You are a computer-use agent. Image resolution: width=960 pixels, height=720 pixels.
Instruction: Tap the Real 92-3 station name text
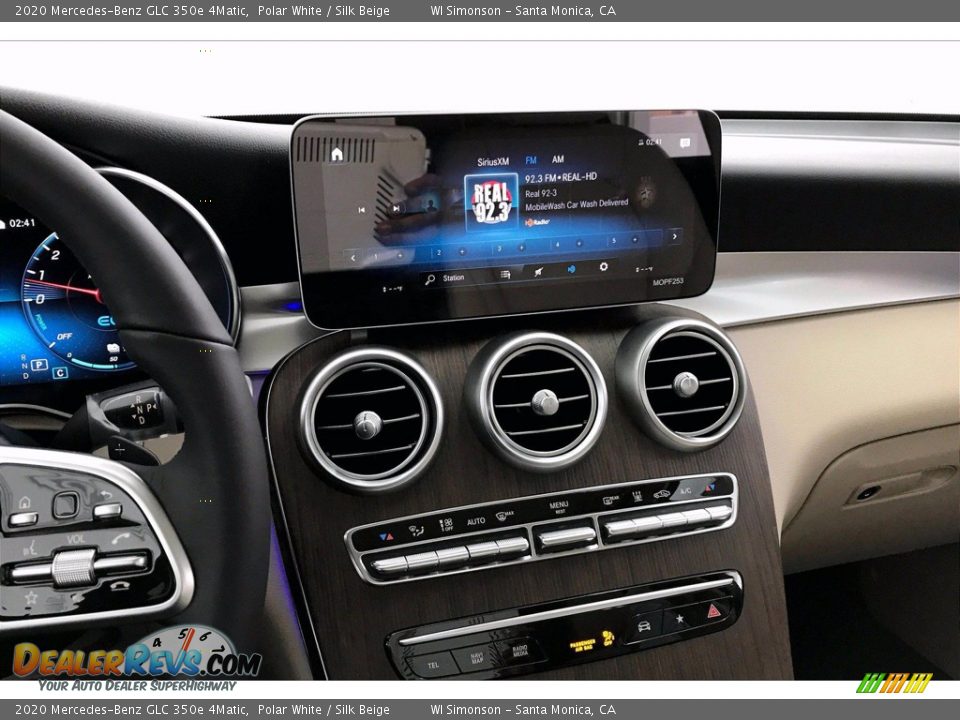(x=541, y=193)
